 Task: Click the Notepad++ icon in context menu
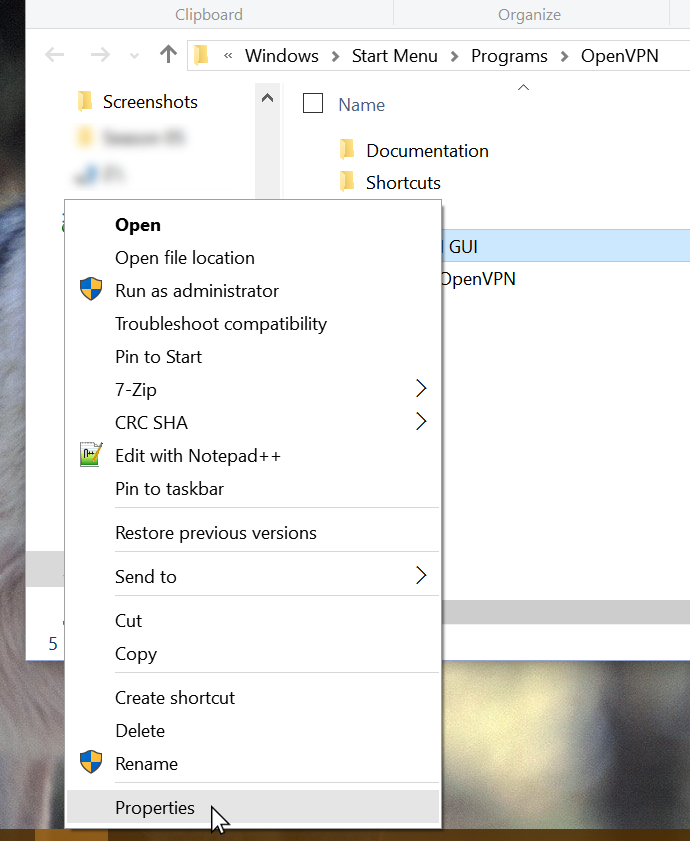tap(91, 455)
